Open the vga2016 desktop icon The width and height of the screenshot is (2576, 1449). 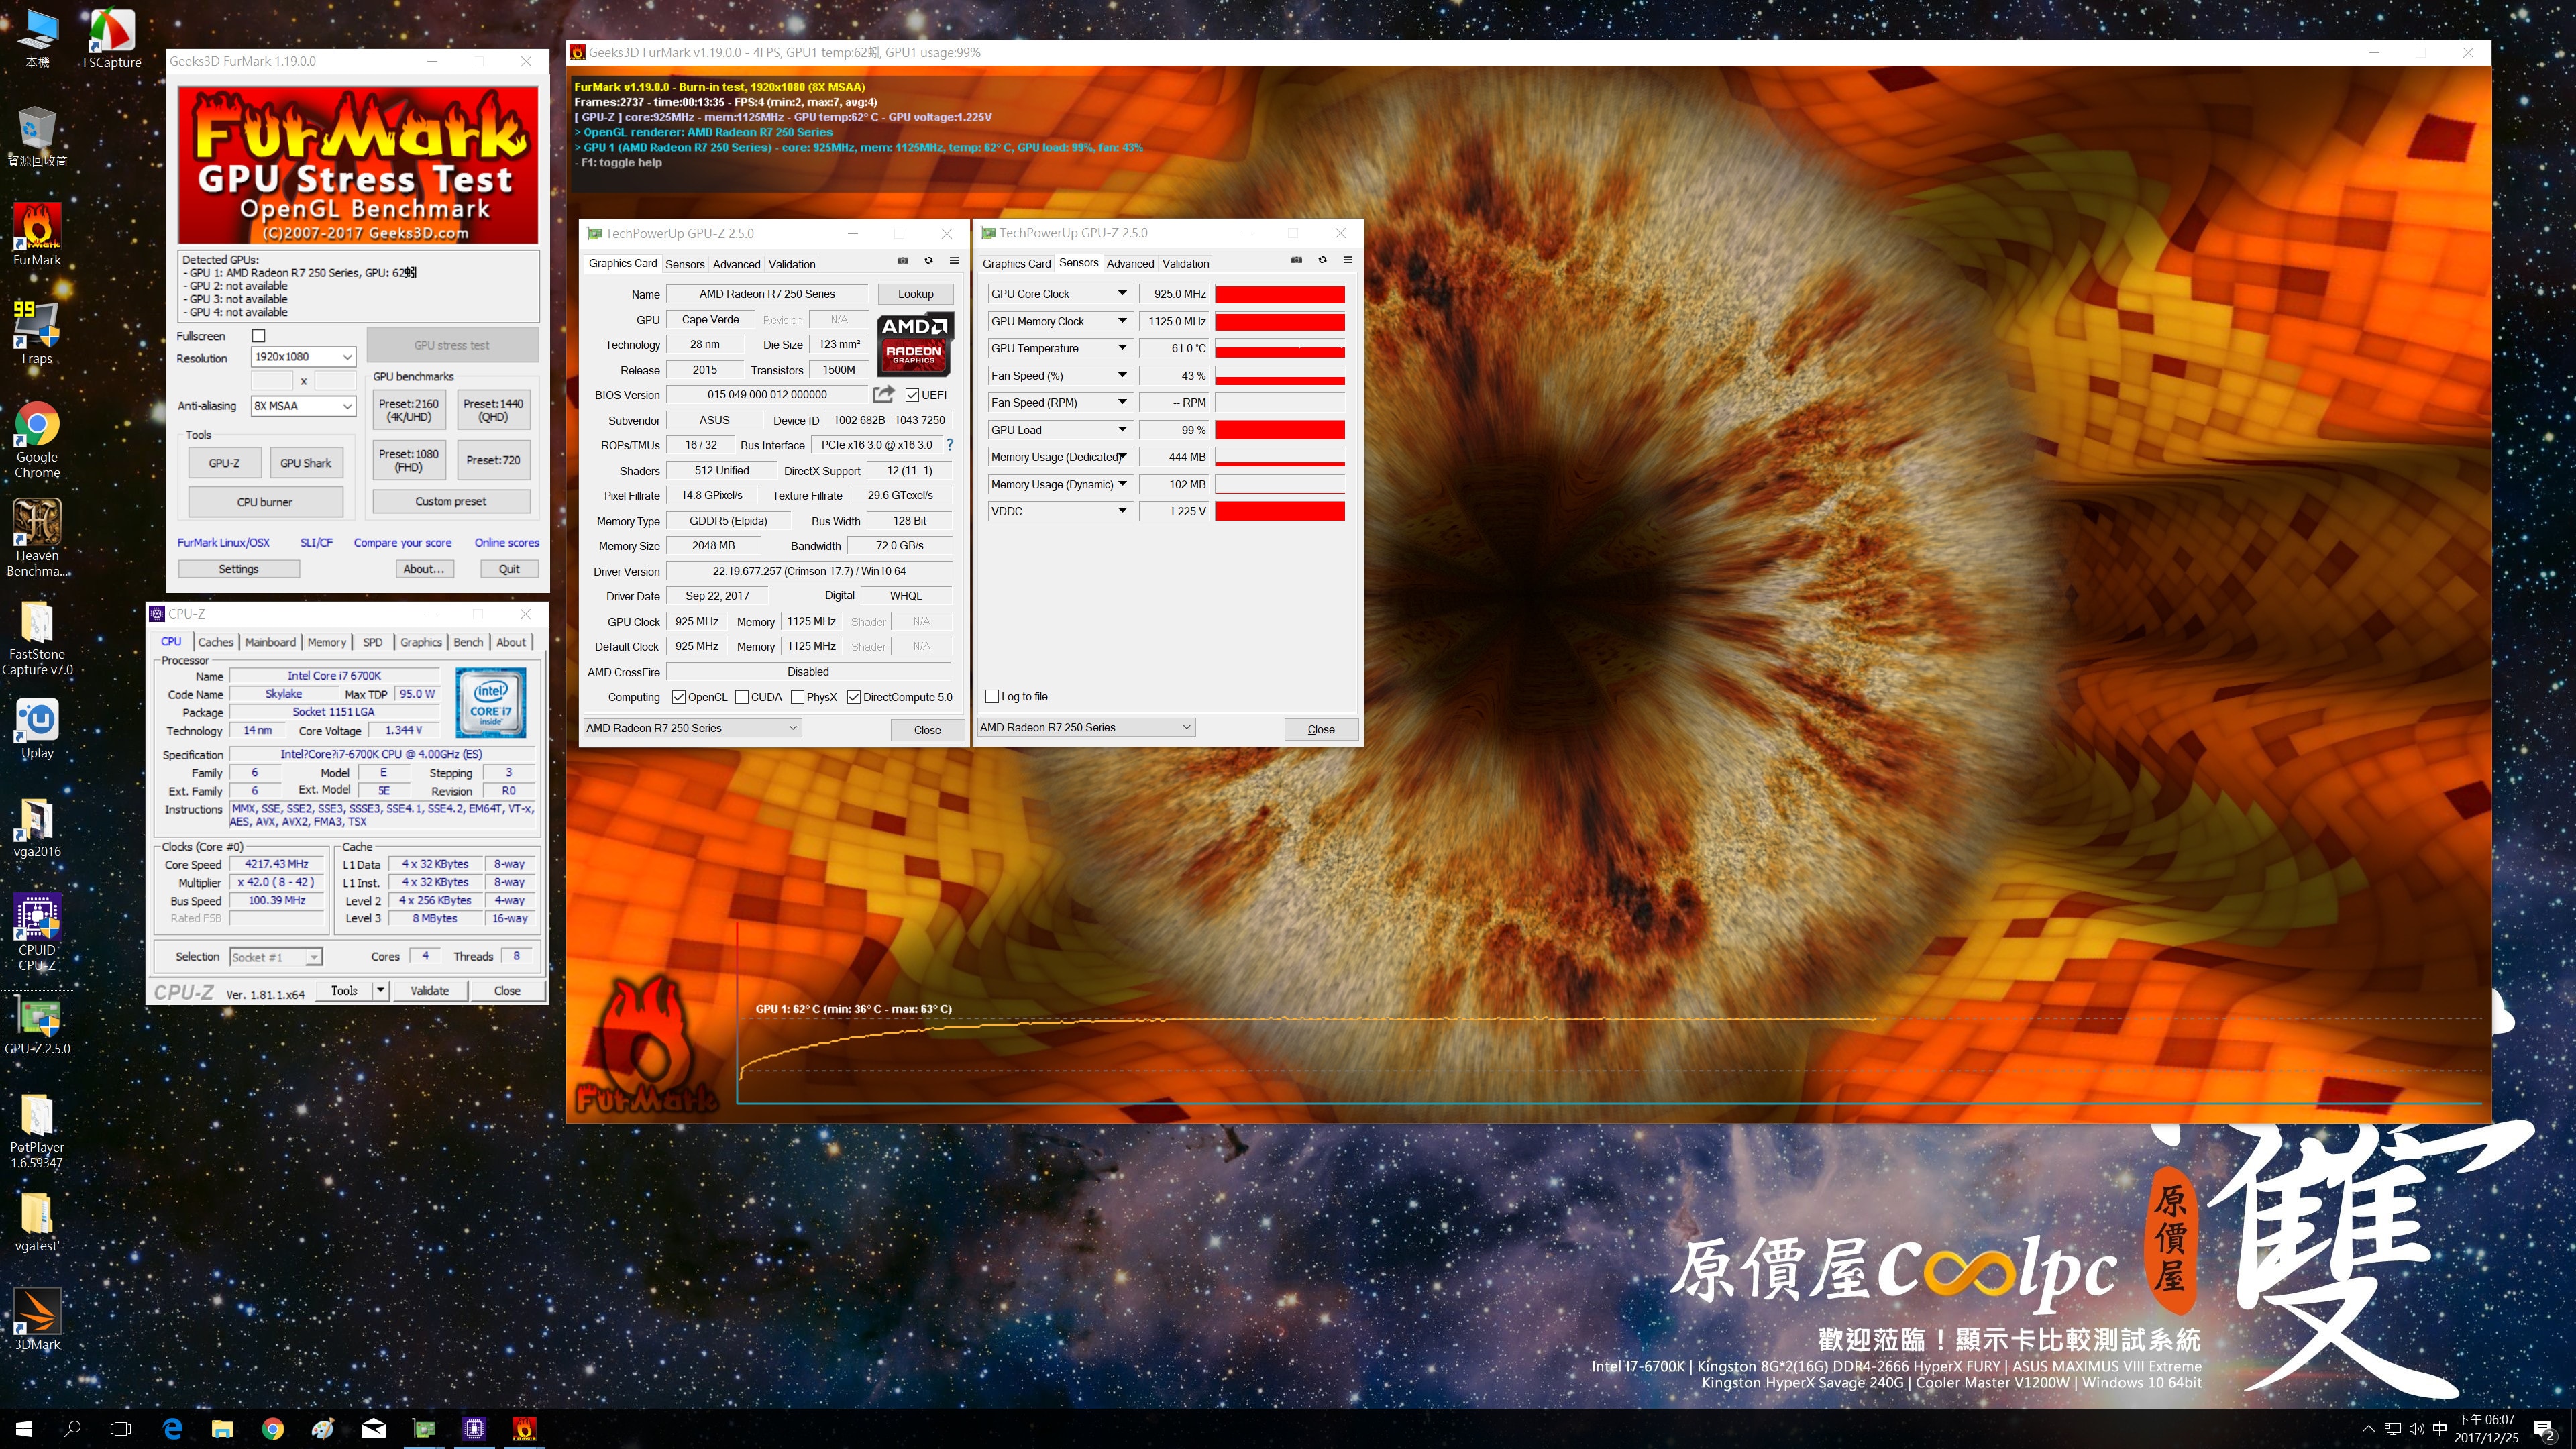(37, 828)
